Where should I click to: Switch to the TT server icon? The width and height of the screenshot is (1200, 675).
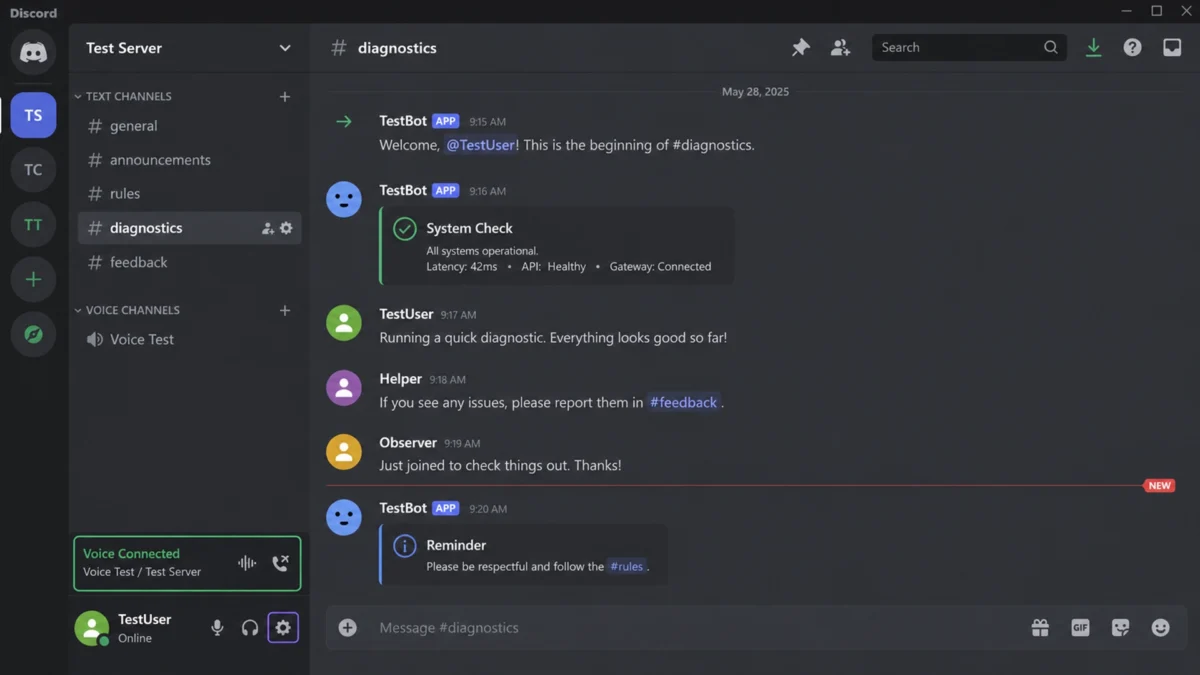[x=33, y=225]
